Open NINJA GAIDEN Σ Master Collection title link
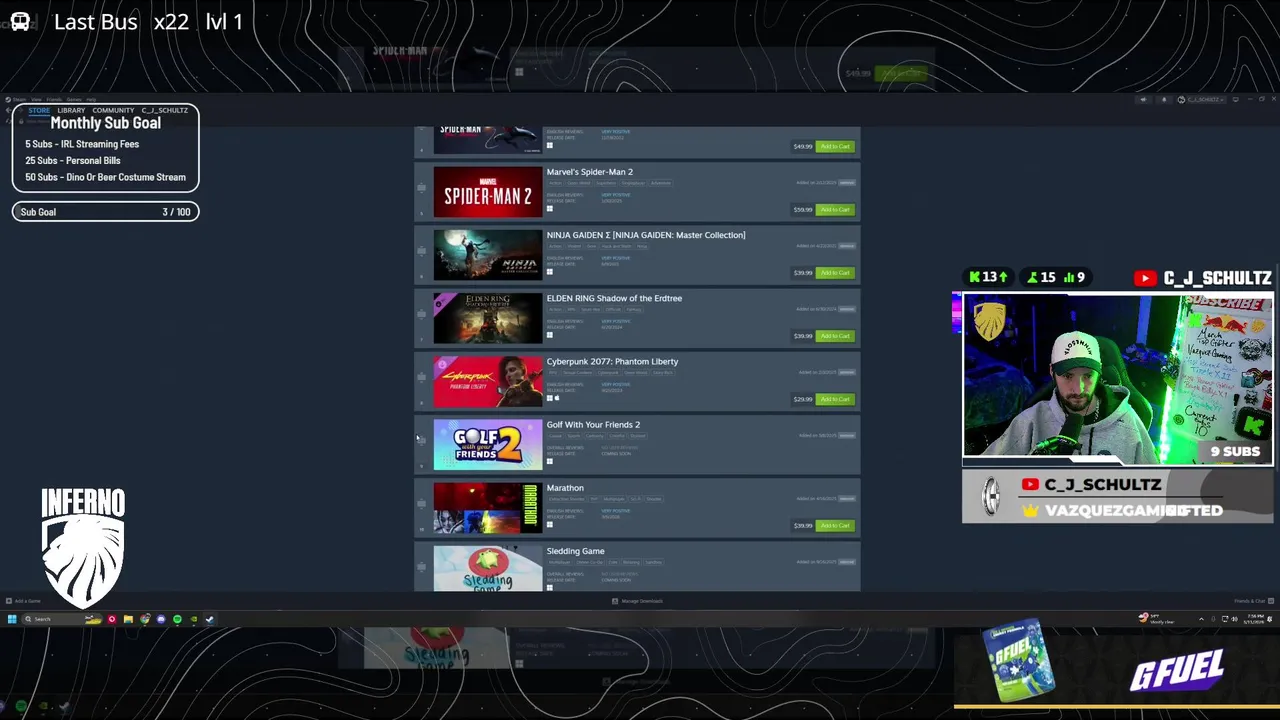1280x720 pixels. [x=645, y=235]
